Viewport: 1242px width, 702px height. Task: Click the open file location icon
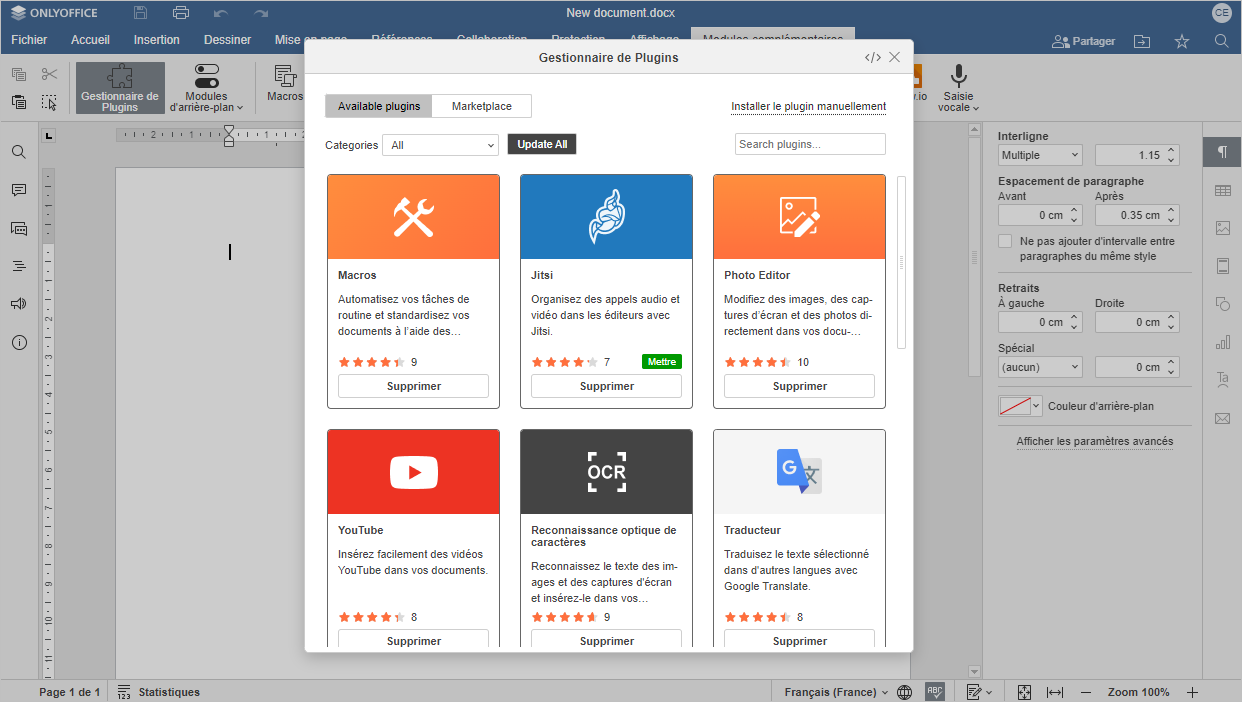pyautogui.click(x=1142, y=41)
